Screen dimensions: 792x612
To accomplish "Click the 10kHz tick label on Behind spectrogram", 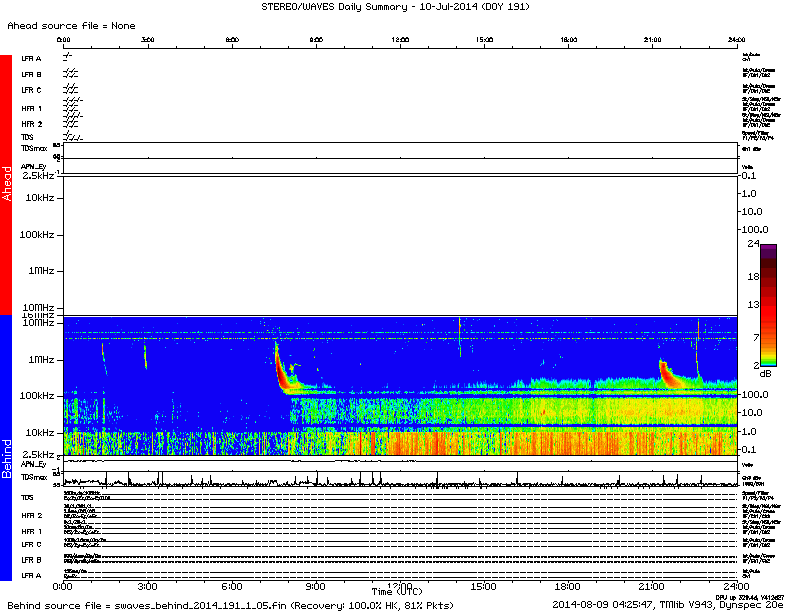I will click(x=40, y=433).
